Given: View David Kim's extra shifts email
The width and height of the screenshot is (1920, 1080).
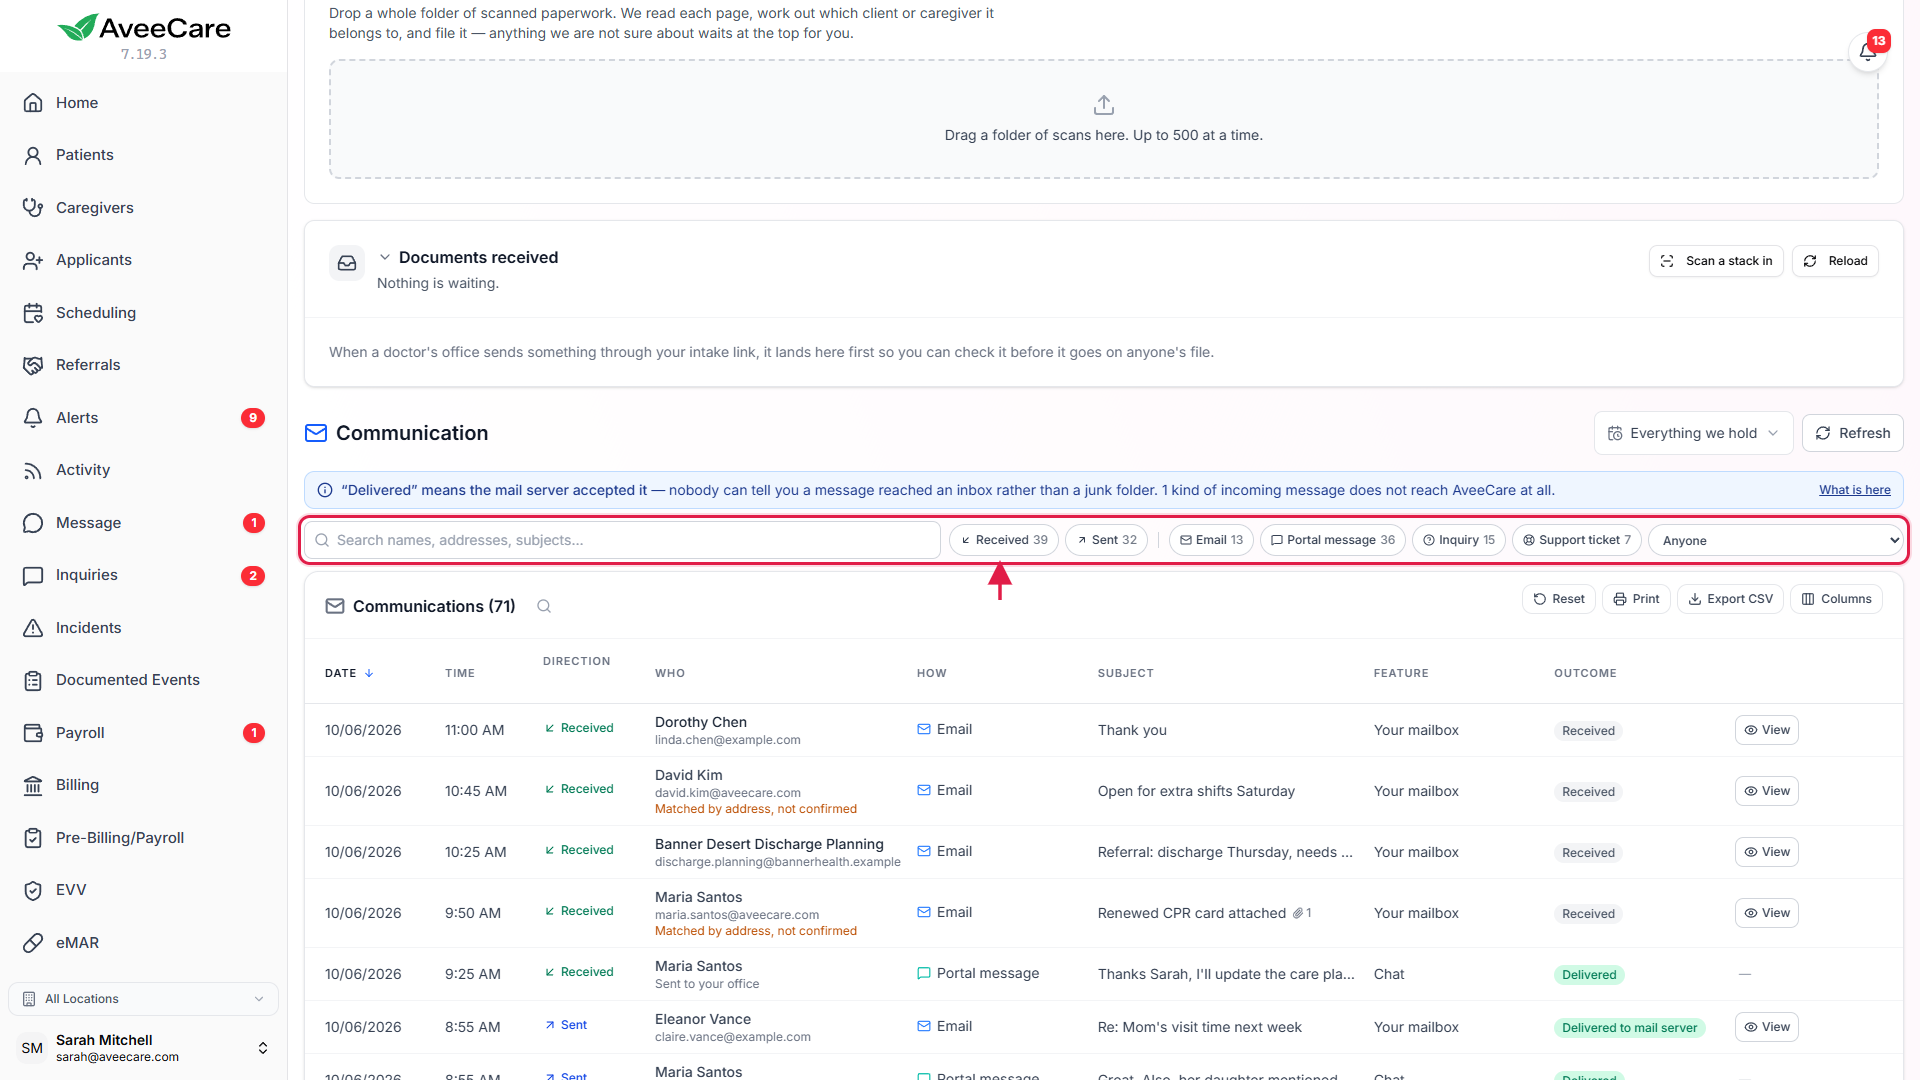Looking at the screenshot, I should pos(1766,791).
